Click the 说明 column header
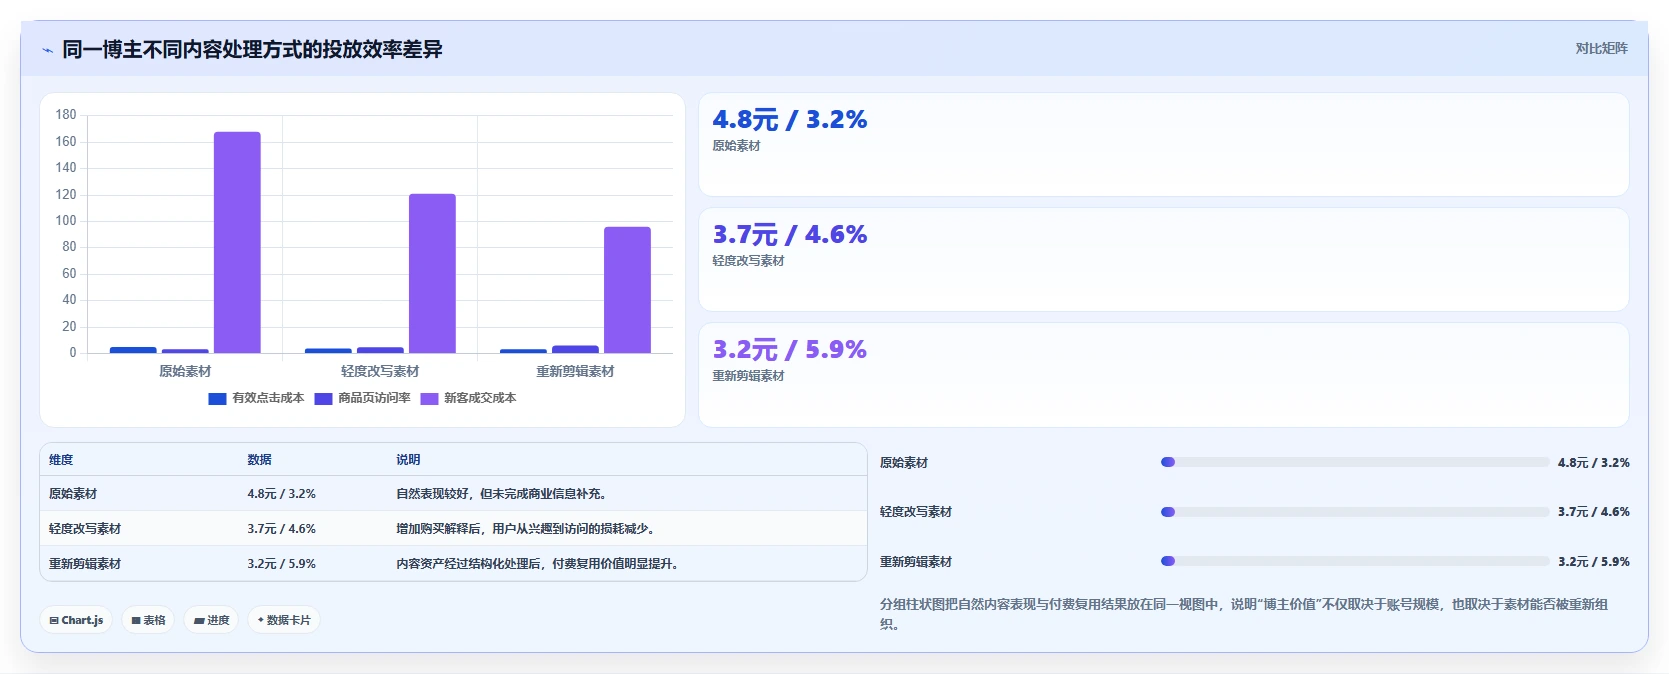The image size is (1669, 674). (x=408, y=460)
